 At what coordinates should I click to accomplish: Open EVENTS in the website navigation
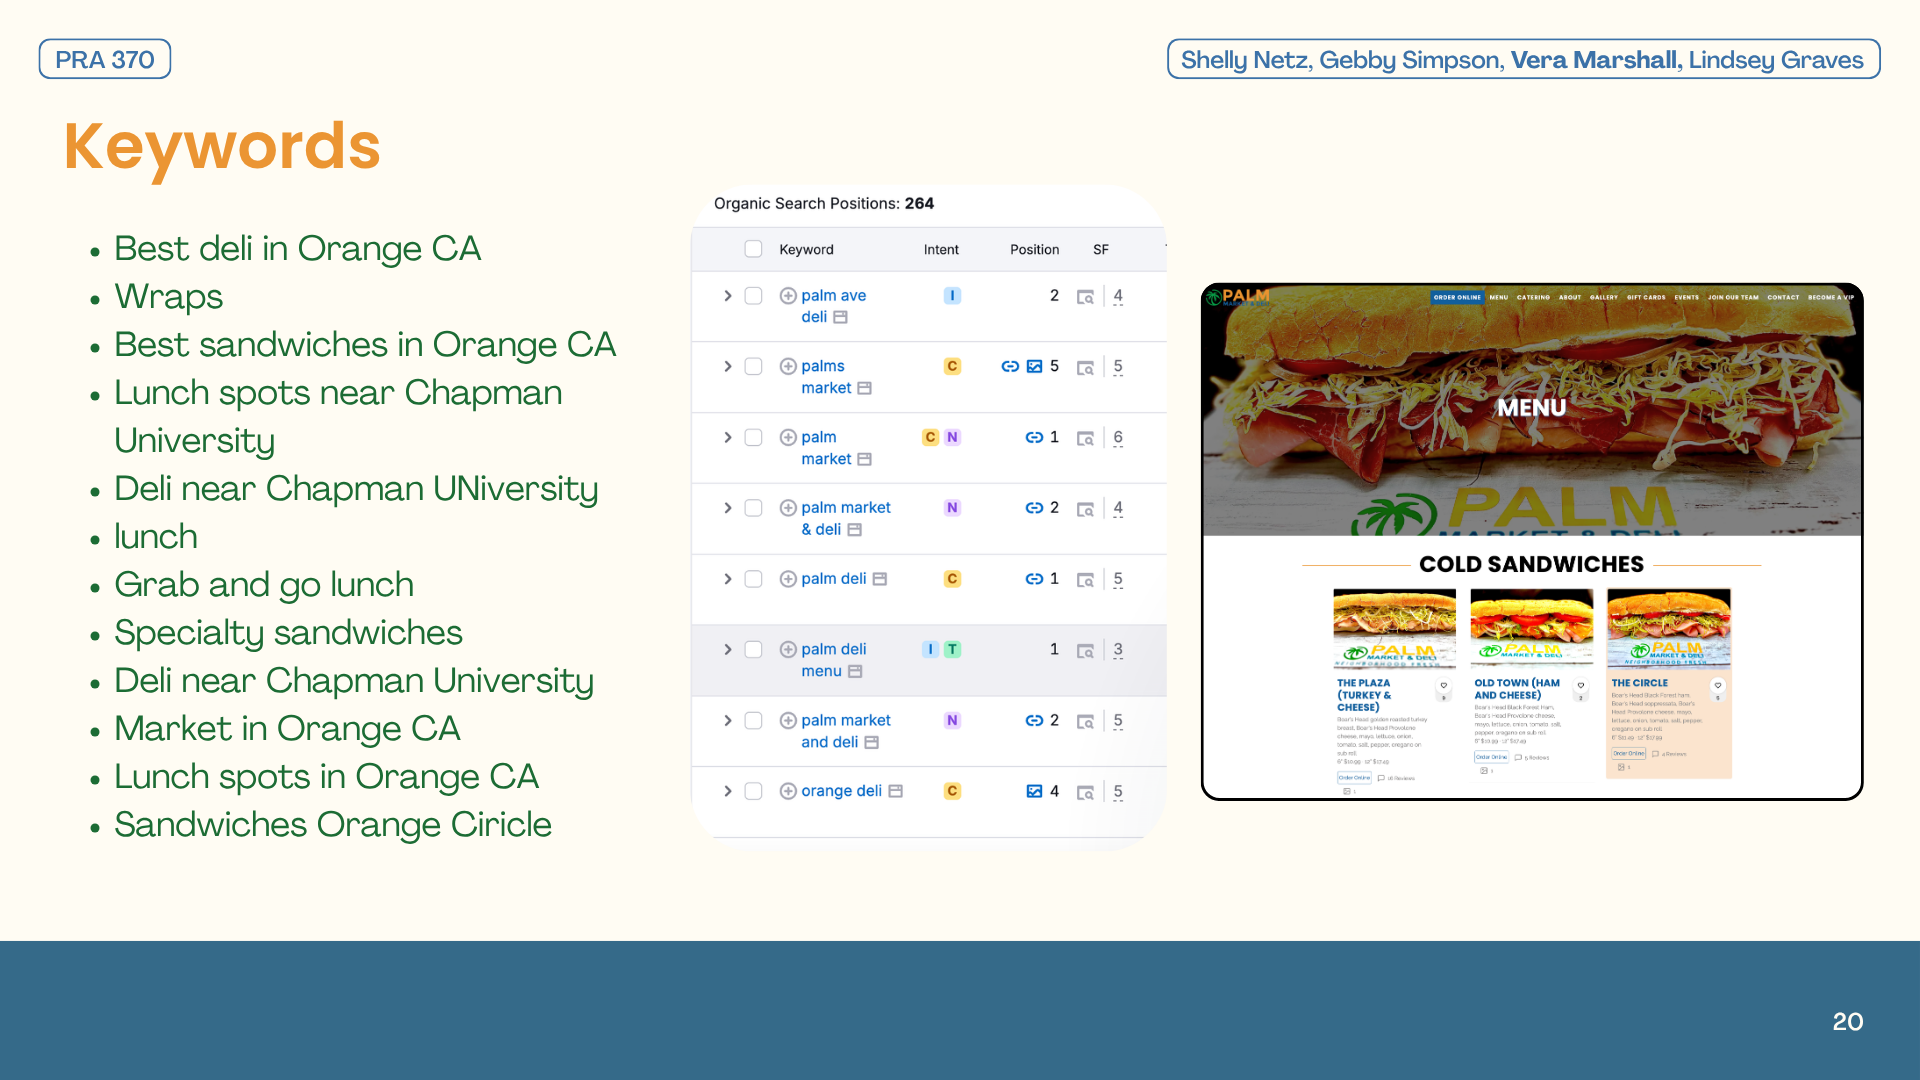pyautogui.click(x=1687, y=297)
